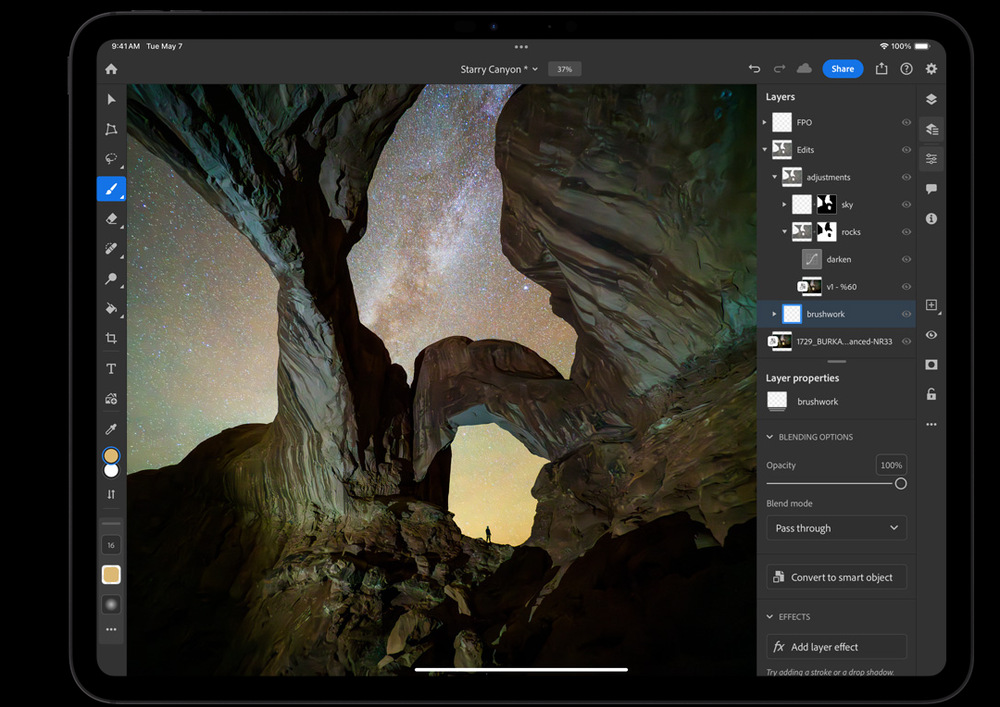The height and width of the screenshot is (707, 1000).
Task: Select the Eraser tool
Action: point(111,219)
